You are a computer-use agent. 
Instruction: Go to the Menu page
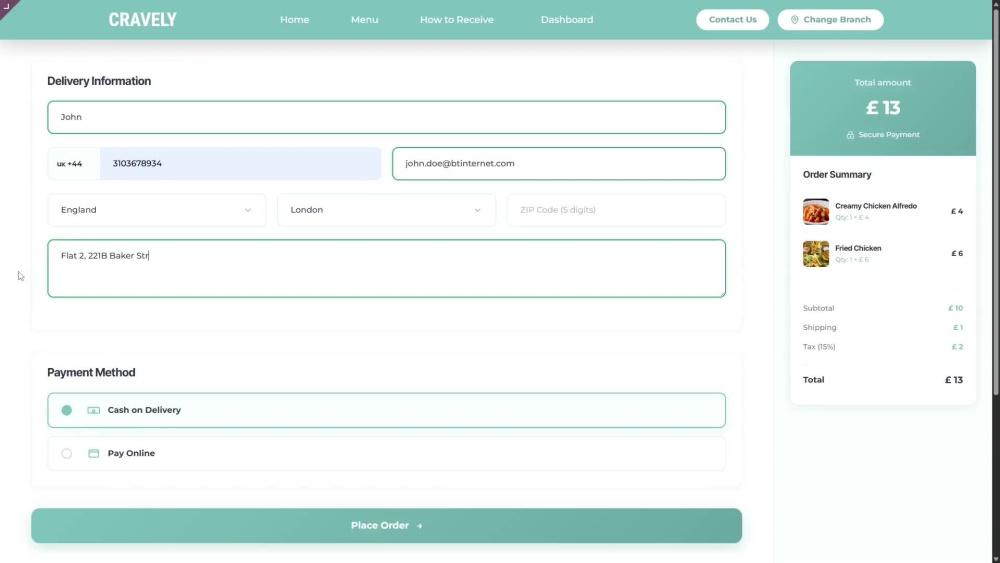click(x=364, y=20)
